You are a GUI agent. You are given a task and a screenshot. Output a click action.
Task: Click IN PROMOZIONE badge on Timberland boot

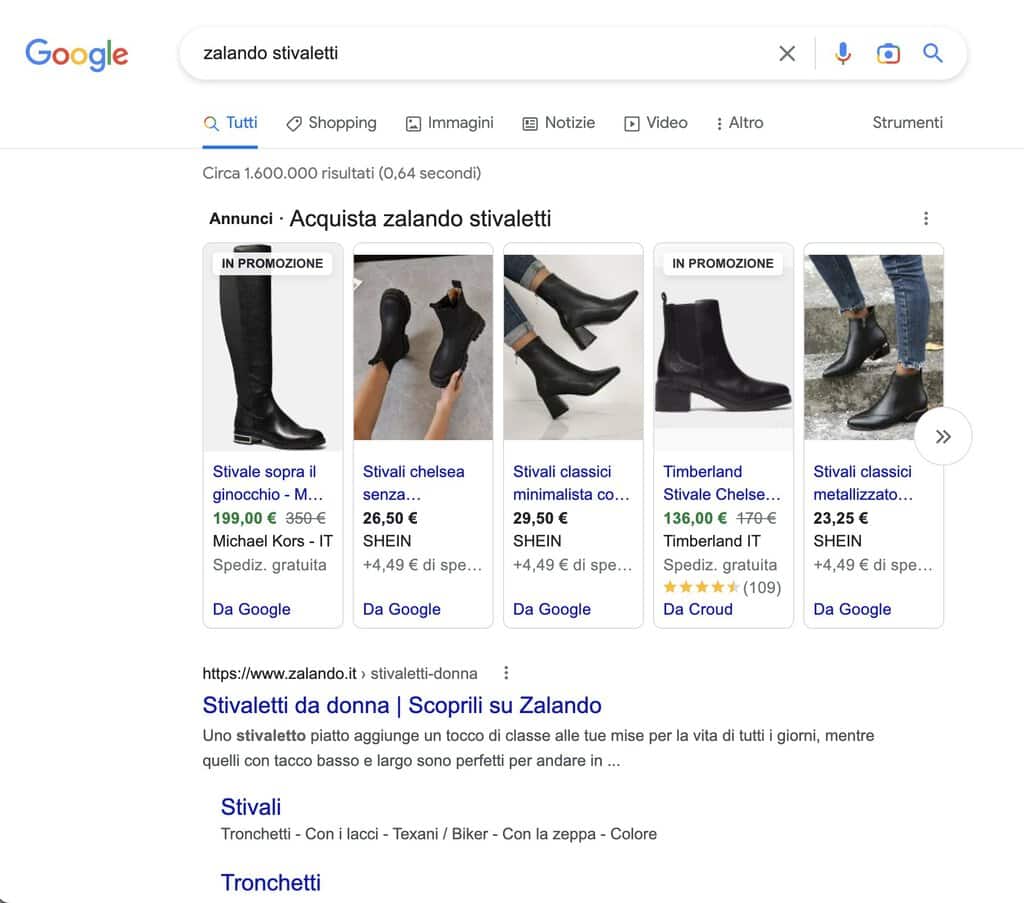pyautogui.click(x=723, y=263)
